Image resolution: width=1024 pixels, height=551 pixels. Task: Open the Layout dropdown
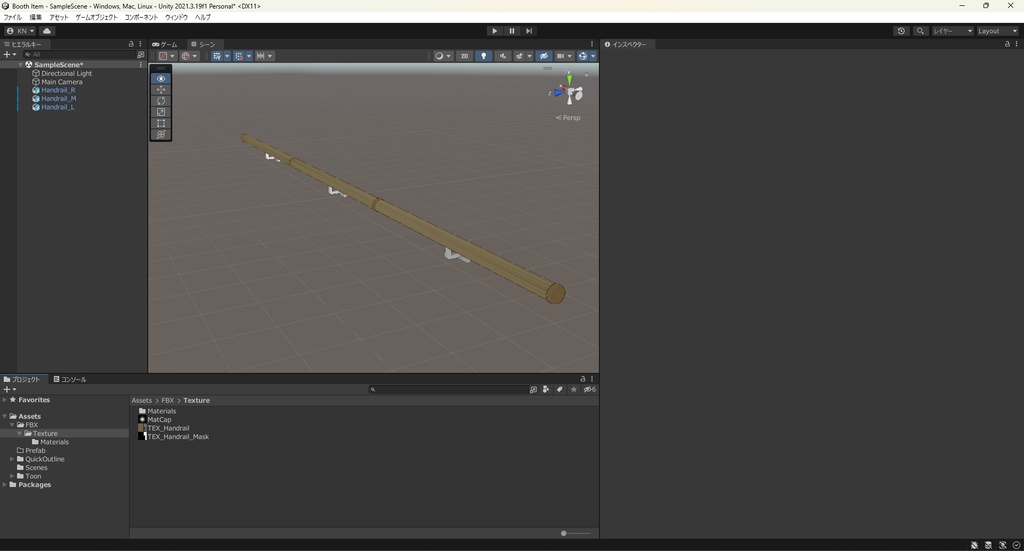pyautogui.click(x=997, y=31)
